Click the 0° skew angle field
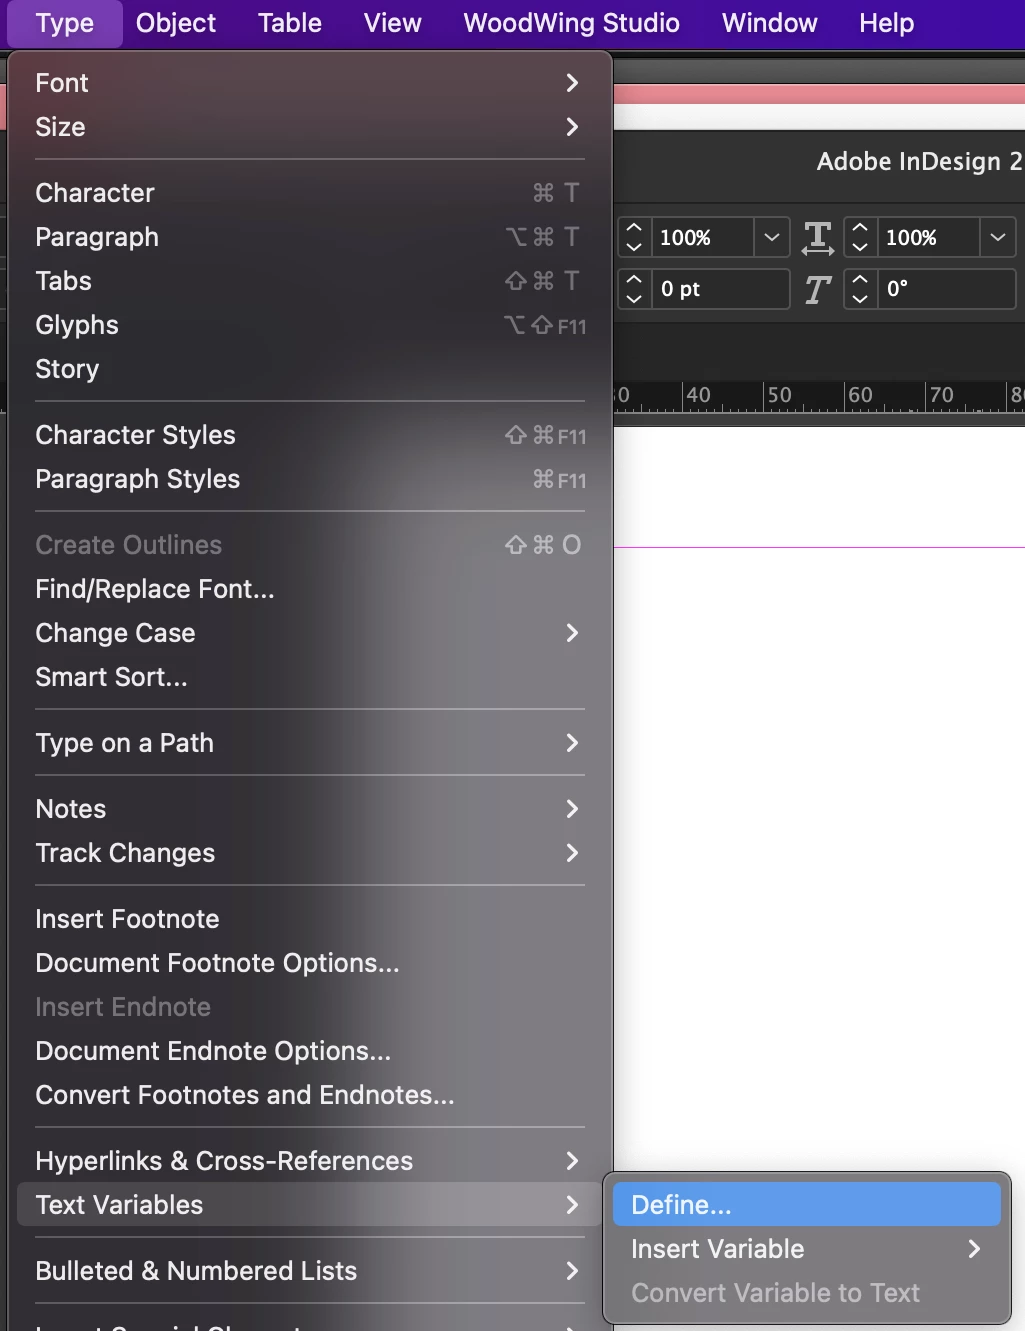1025x1331 pixels. [x=946, y=289]
